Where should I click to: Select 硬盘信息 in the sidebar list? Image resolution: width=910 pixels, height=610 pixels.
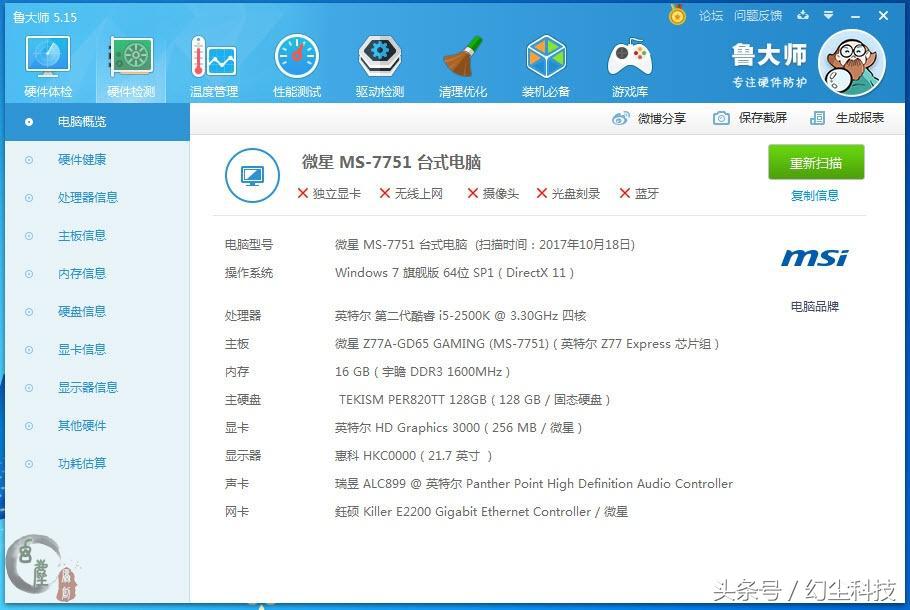(81, 311)
